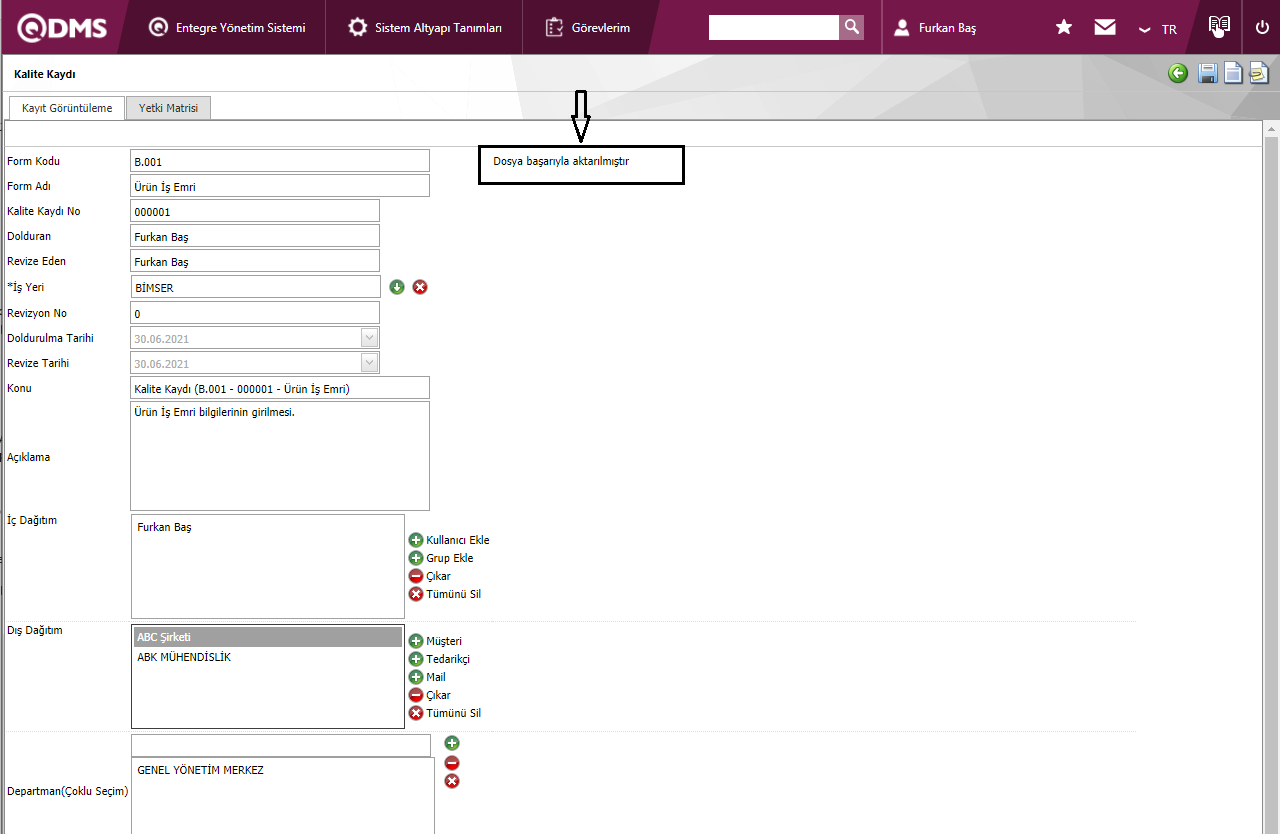Remove a department with the red minus icon

pyautogui.click(x=452, y=762)
